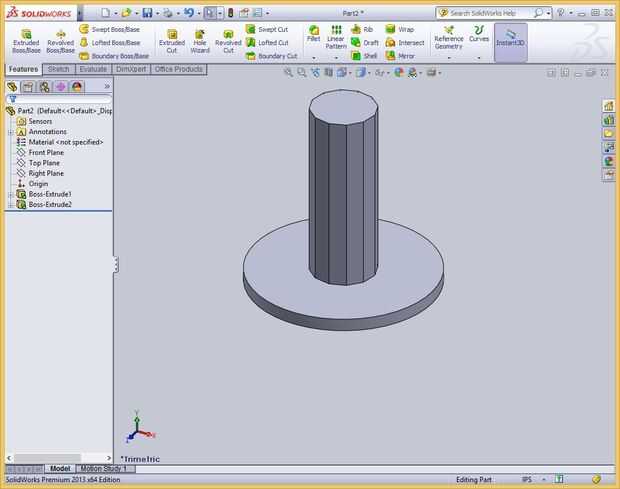
Task: Open the Hole Wizard
Action: tap(200, 41)
